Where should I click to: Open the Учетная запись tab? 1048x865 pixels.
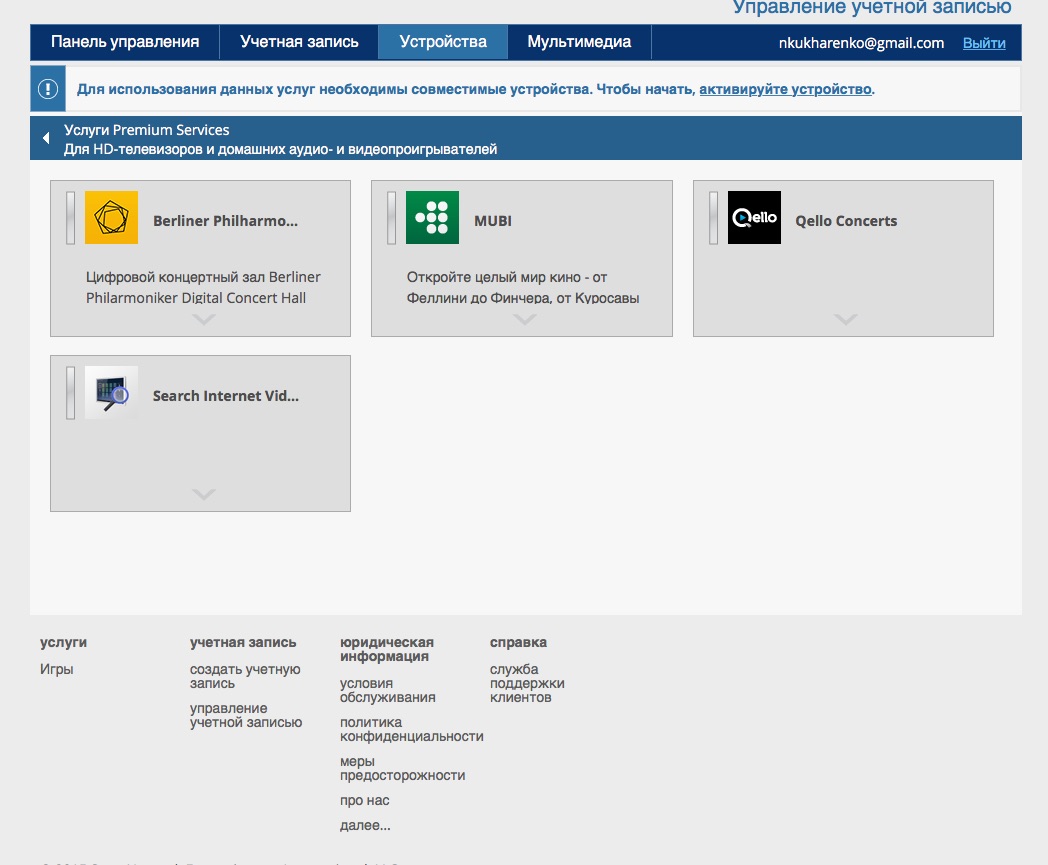point(299,42)
